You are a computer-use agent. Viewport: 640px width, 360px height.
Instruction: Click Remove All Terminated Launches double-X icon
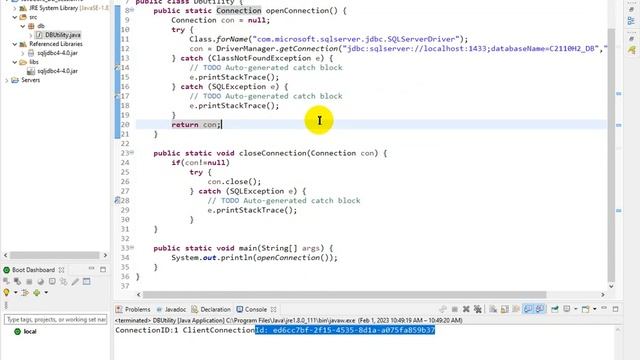click(x=478, y=309)
